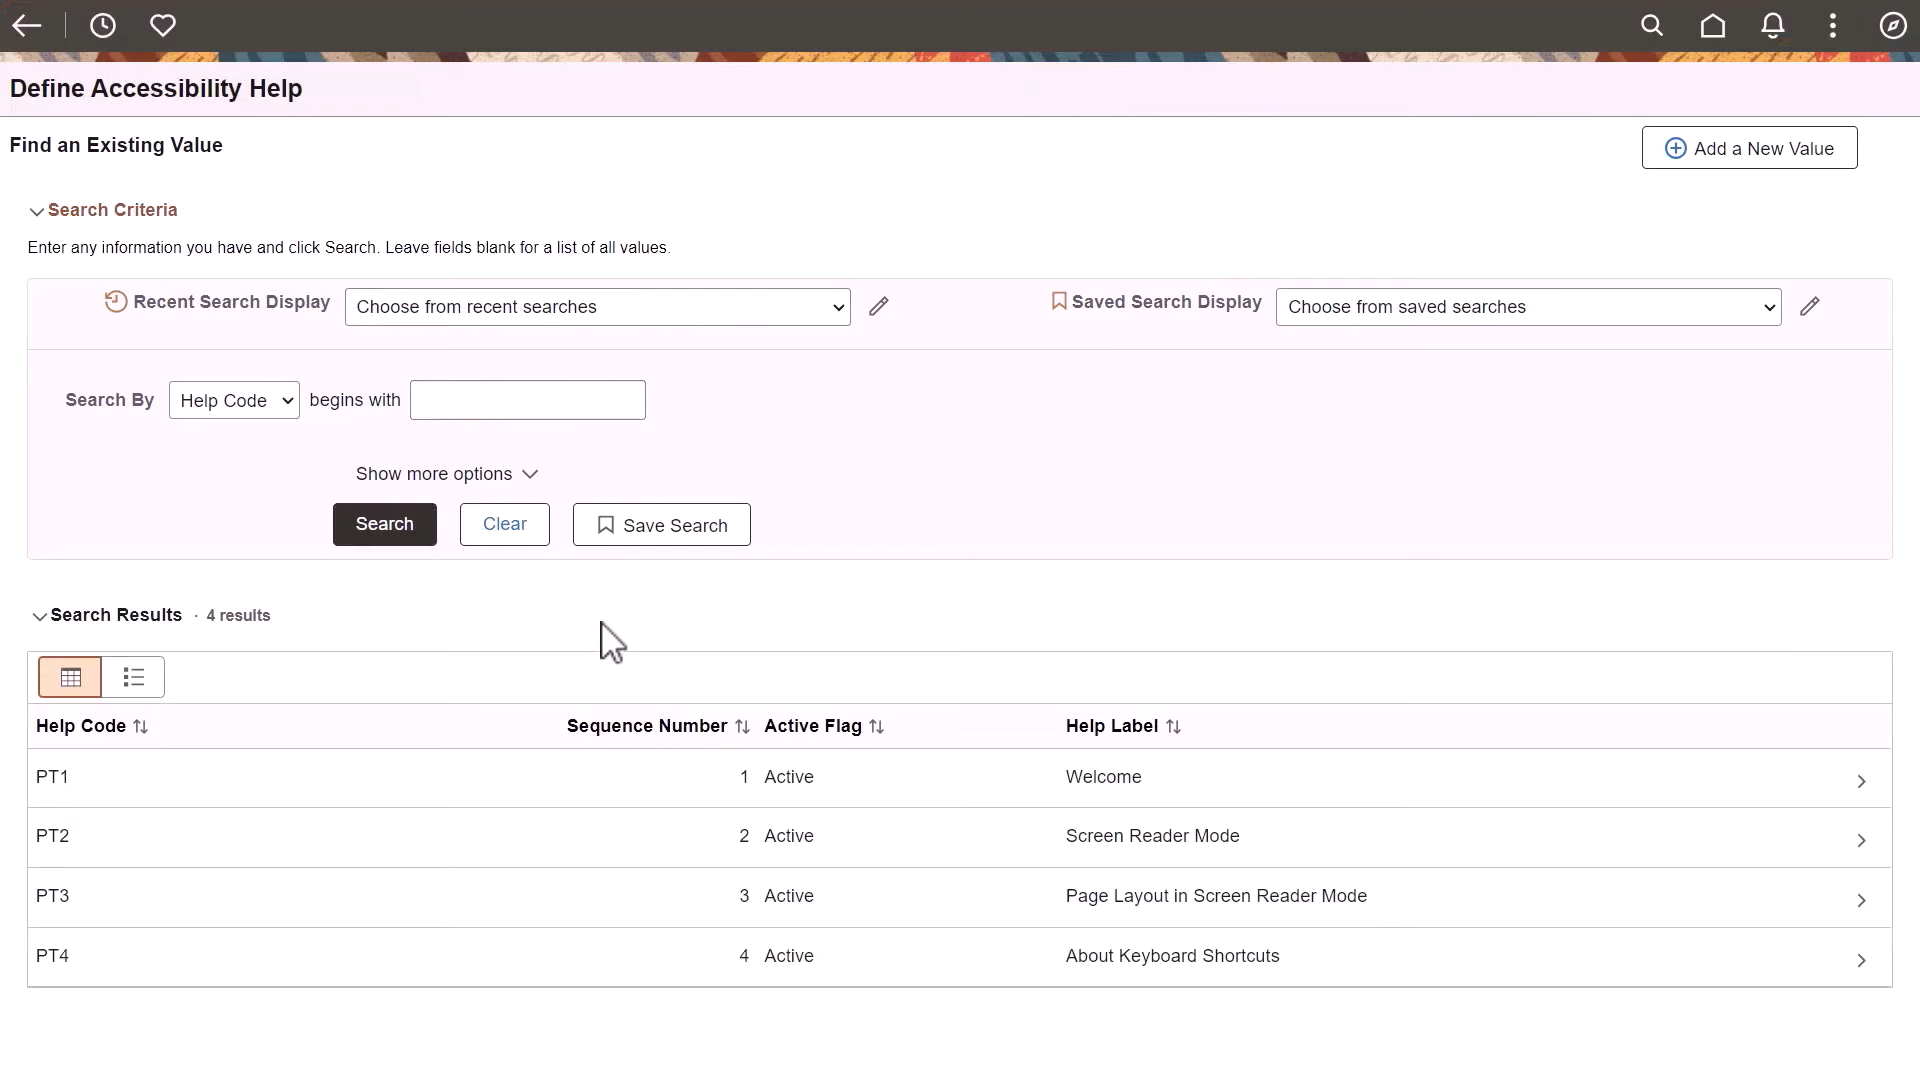Screen dimensions: 1920x1080
Task: Click the back arrow in the banner
Action: pos(27,25)
